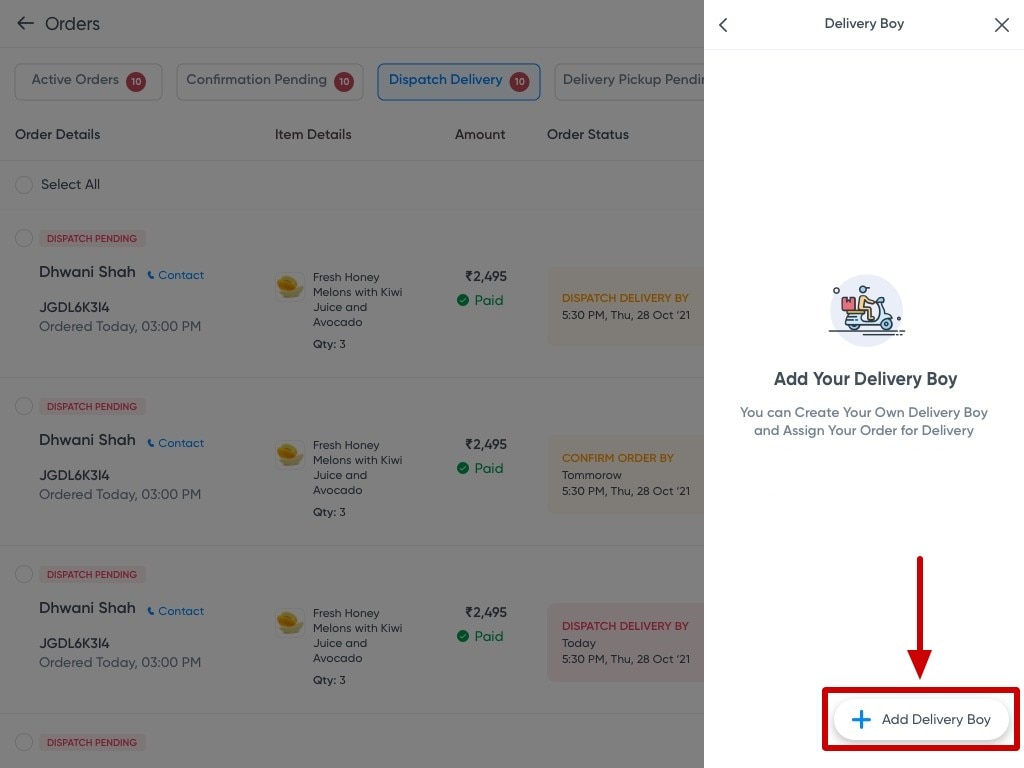
Task: Check the third order's selection checkbox
Action: (23, 574)
